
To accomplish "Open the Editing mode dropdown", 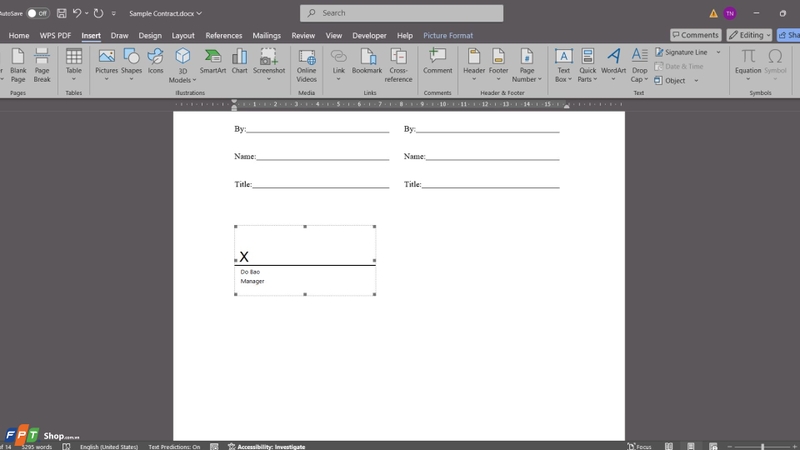I will pyautogui.click(x=749, y=35).
